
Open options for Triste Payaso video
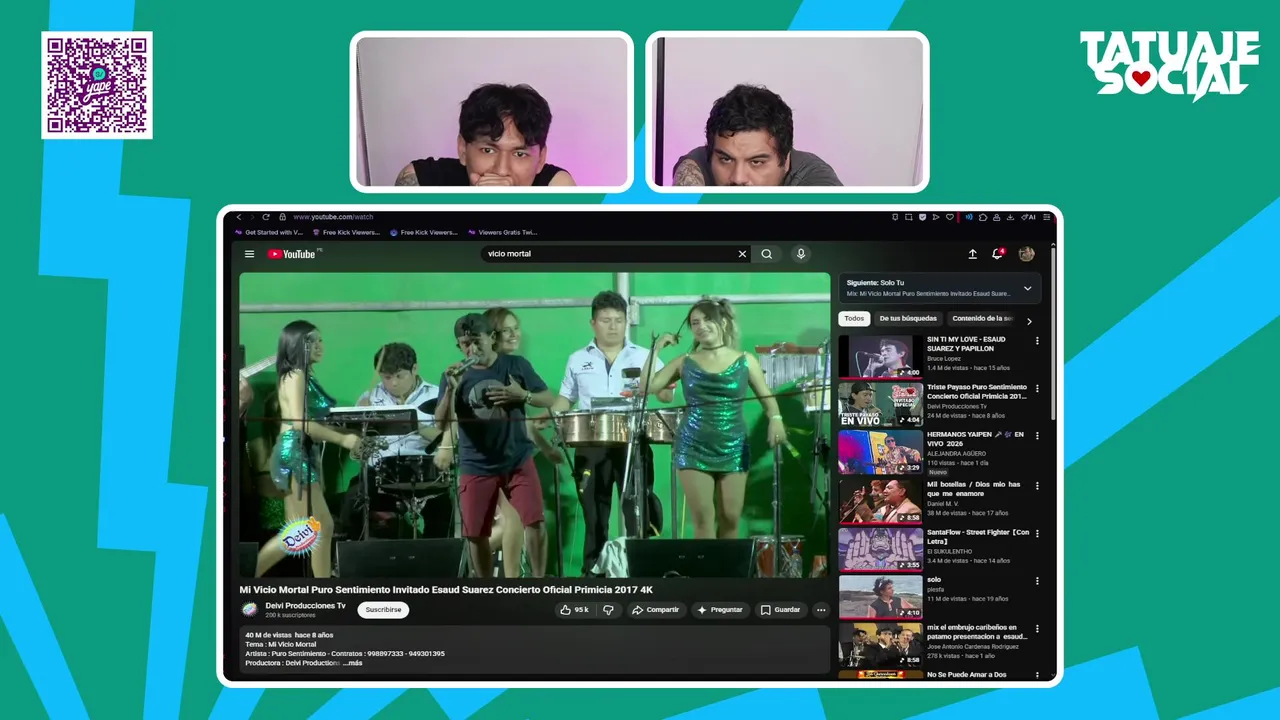(1037, 388)
